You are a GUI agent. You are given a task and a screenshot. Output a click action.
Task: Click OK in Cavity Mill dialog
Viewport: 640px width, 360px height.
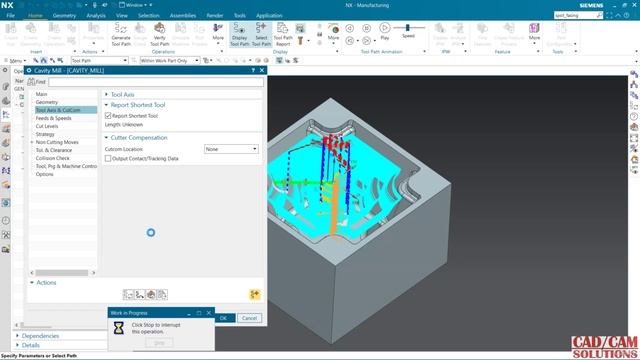point(224,318)
